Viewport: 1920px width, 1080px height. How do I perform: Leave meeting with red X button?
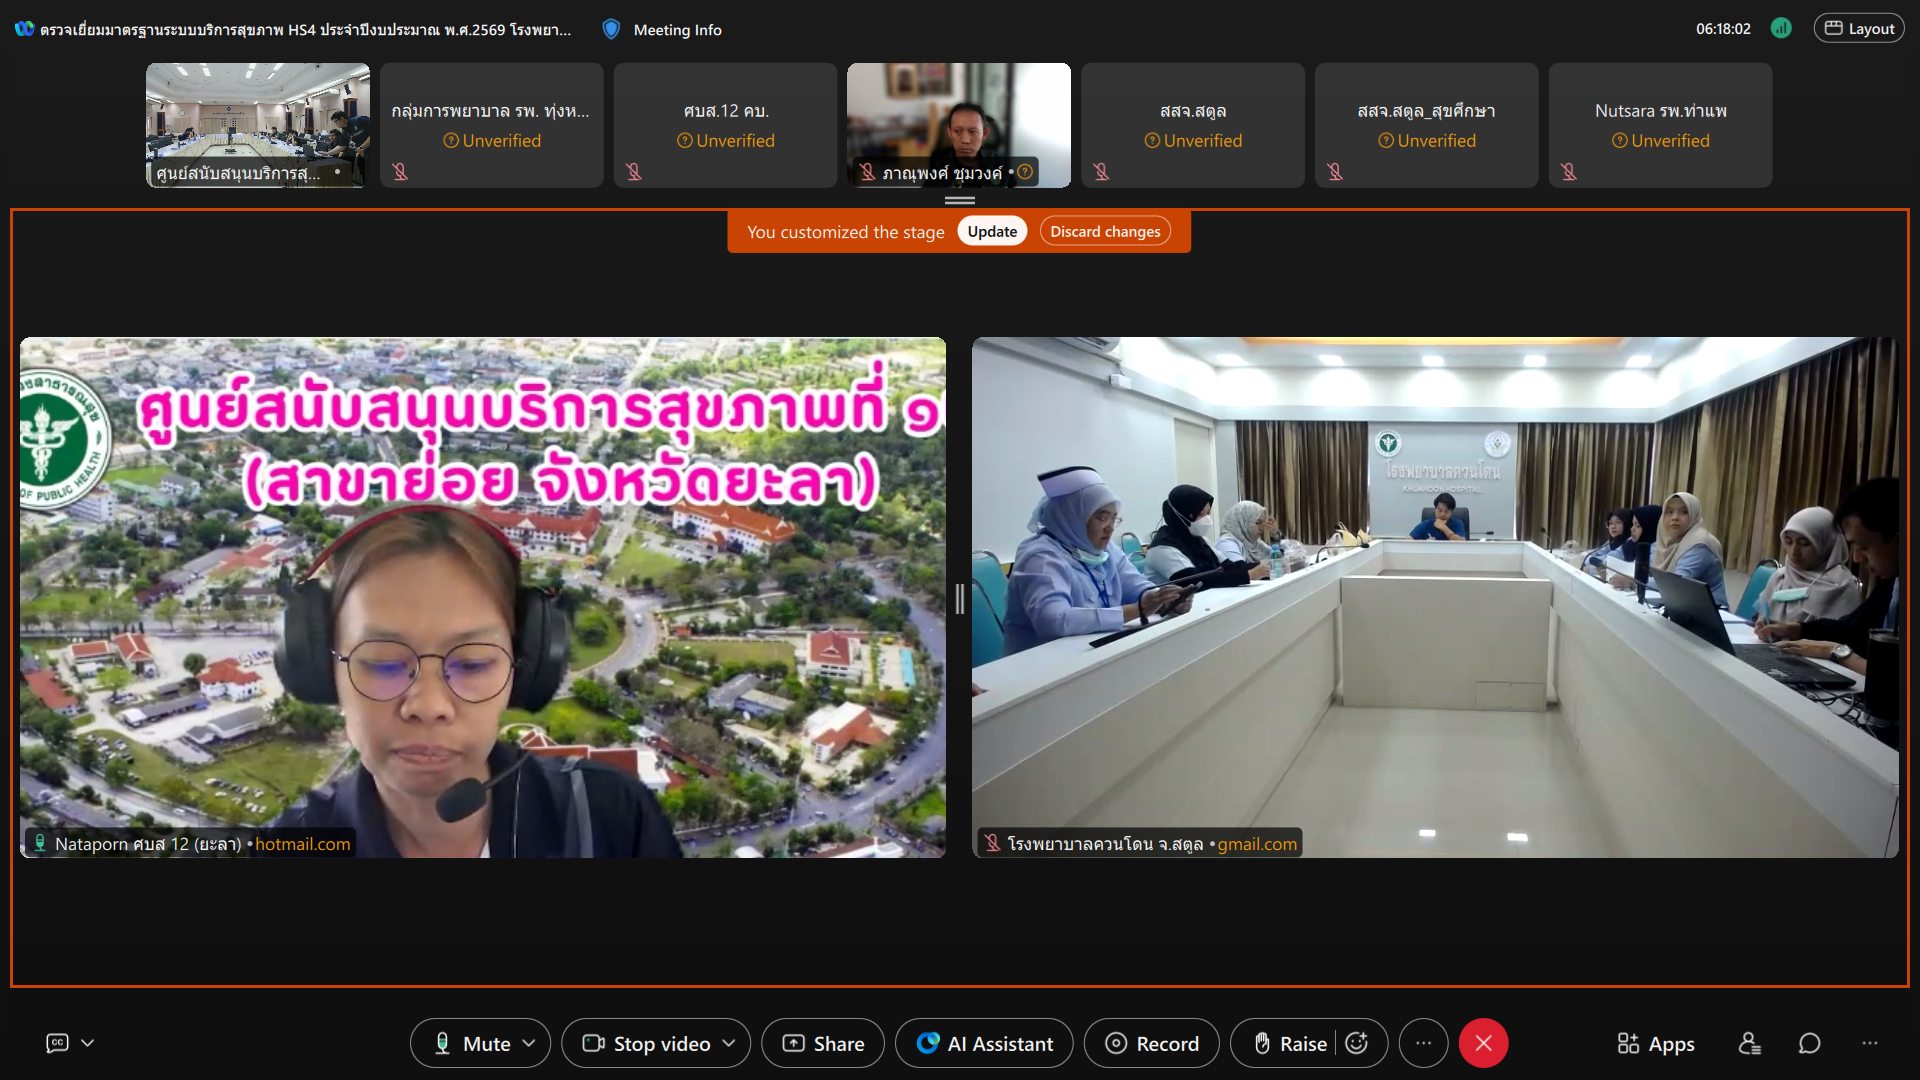[1483, 1043]
